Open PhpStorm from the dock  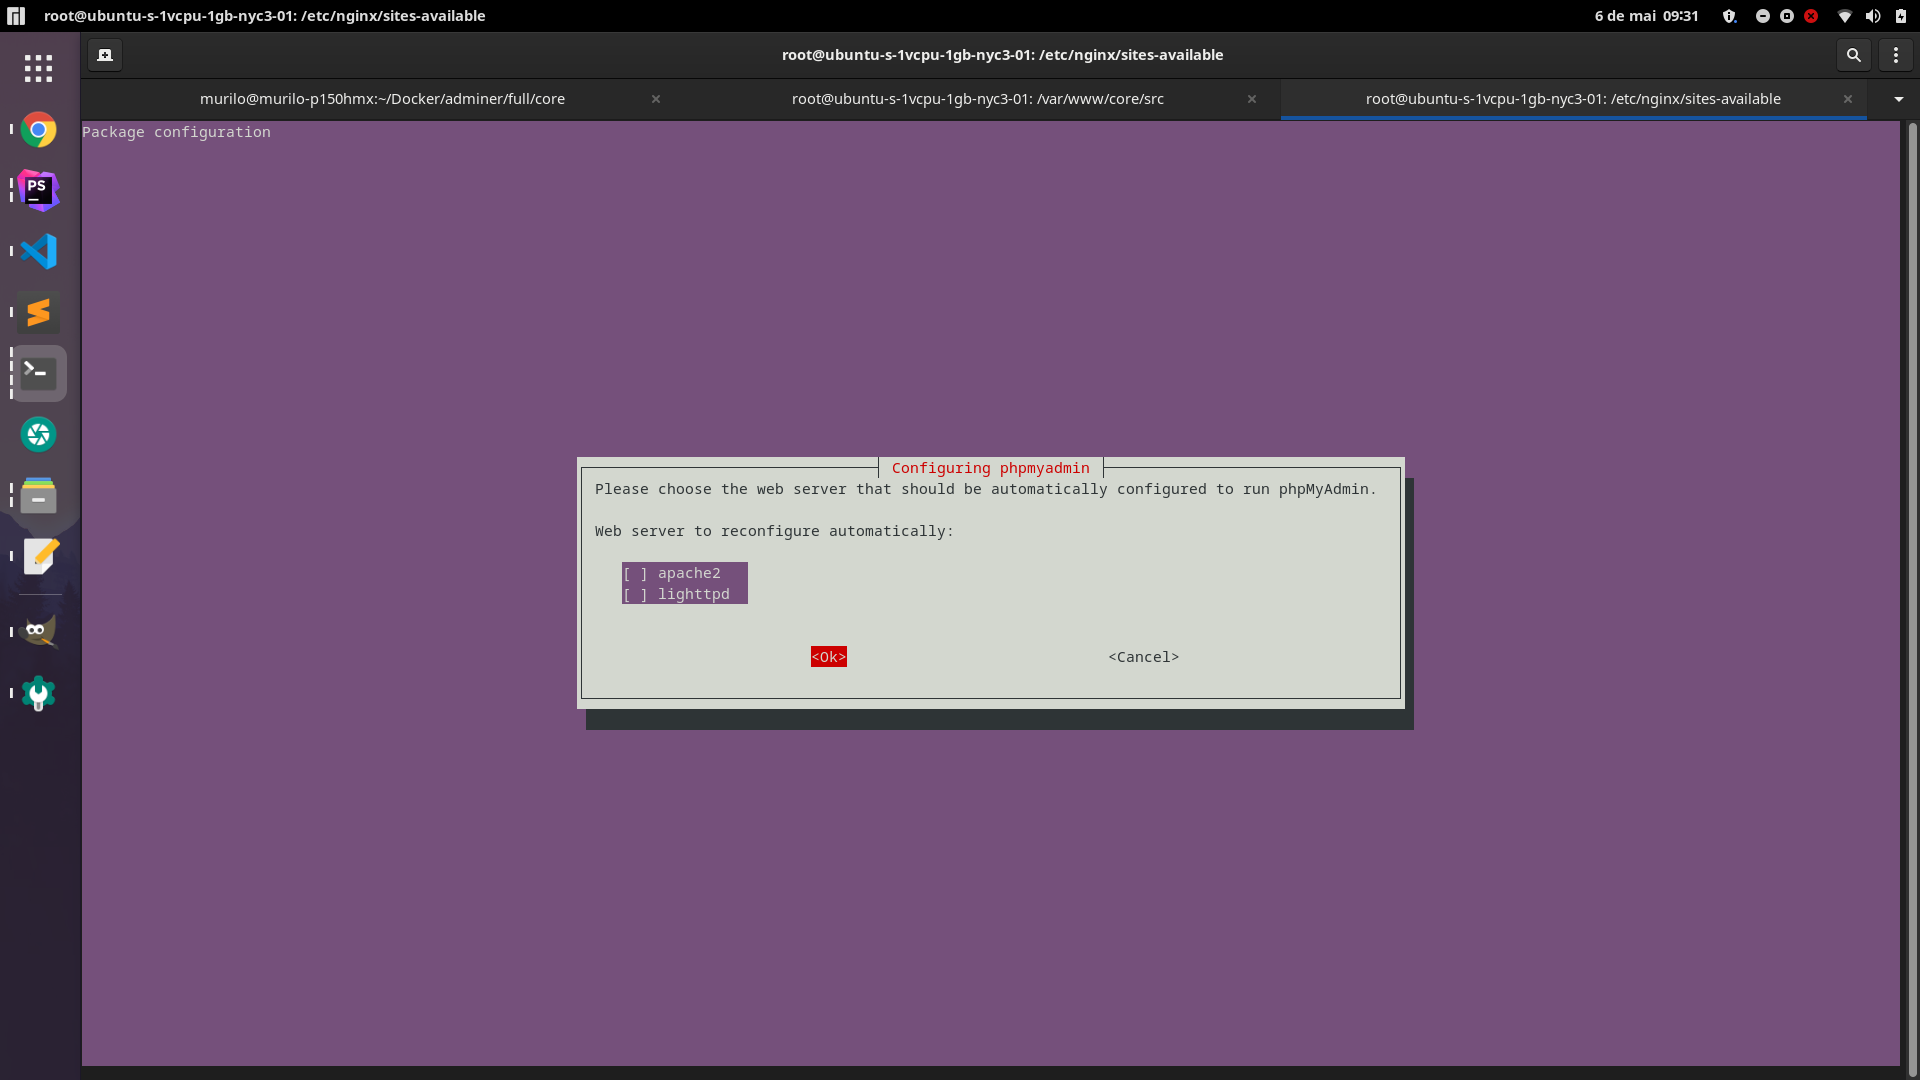coord(38,190)
